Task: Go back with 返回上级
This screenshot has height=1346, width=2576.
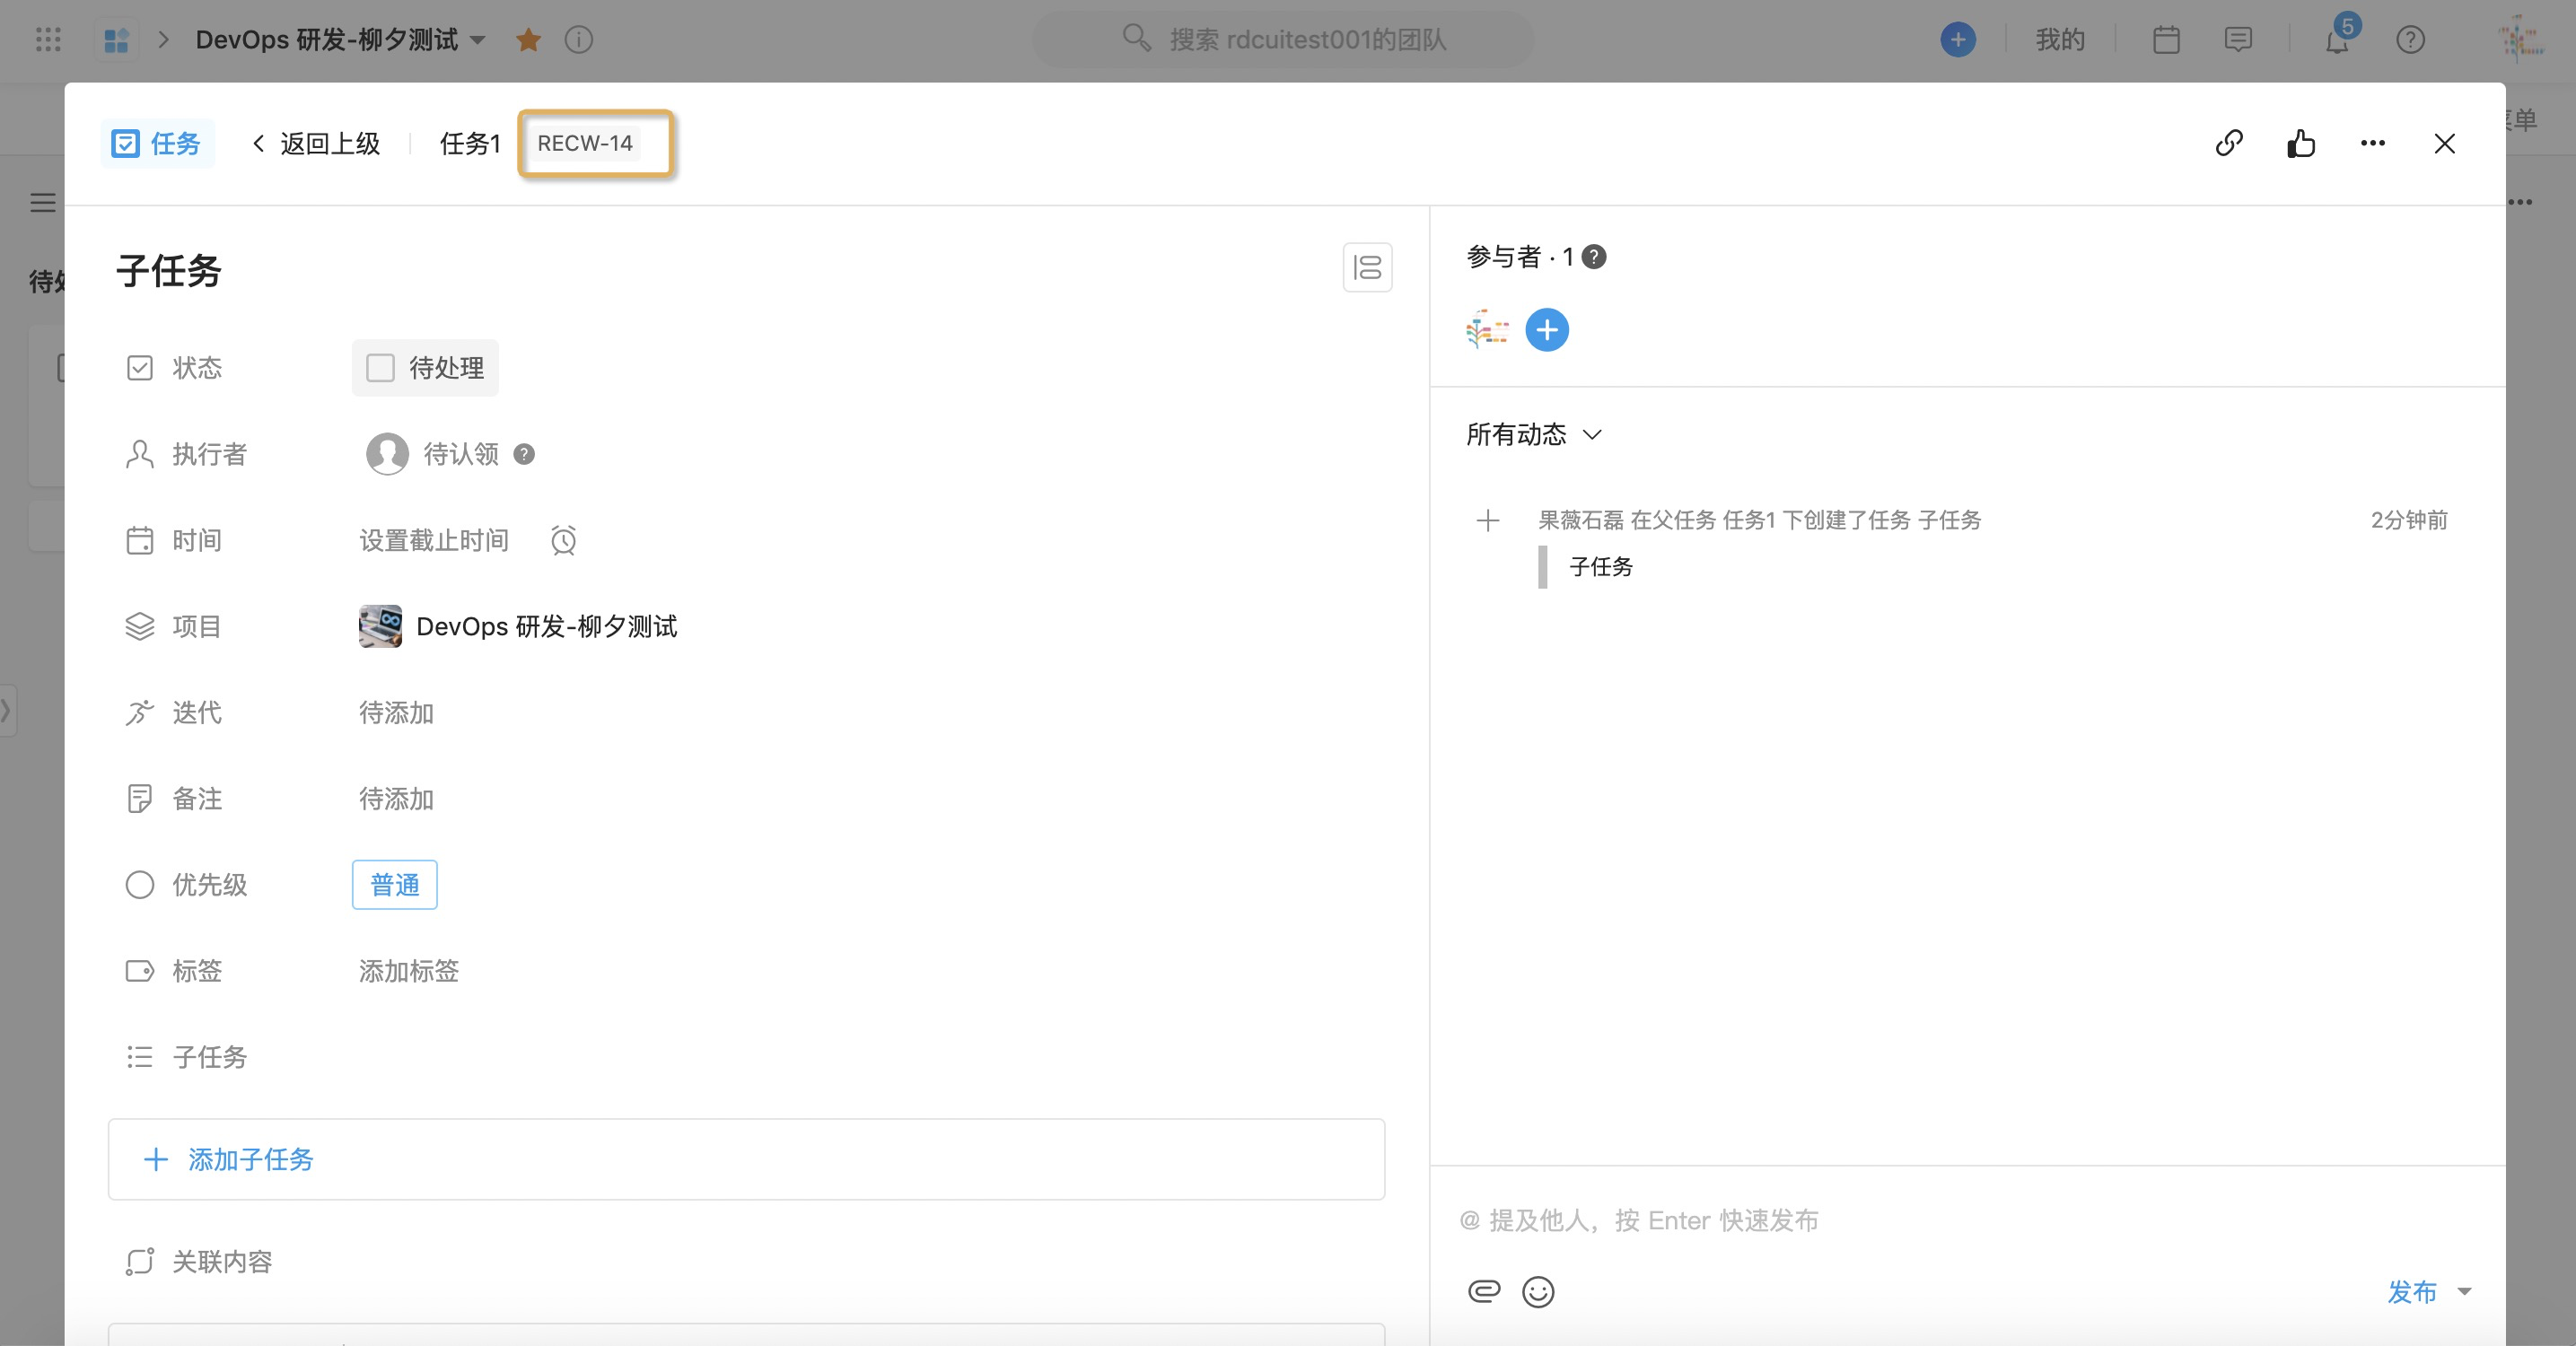Action: click(316, 143)
